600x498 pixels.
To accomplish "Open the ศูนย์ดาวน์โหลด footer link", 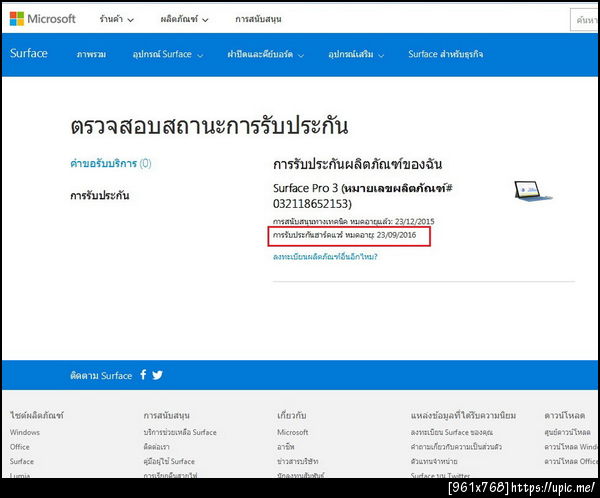I will 567,432.
